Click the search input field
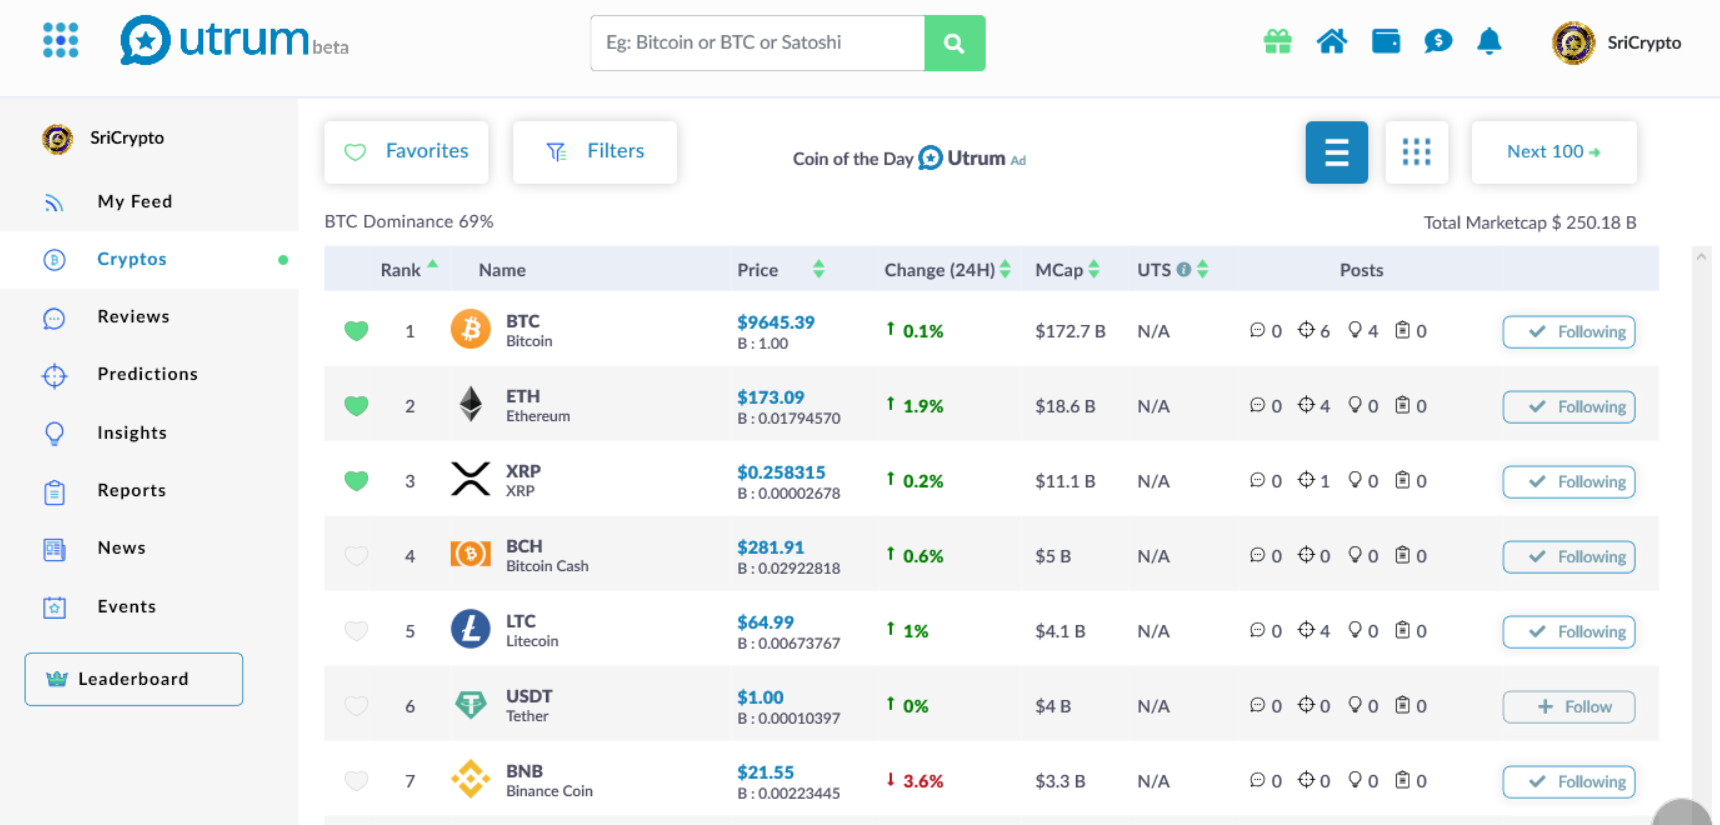Viewport: 1720px width, 825px height. (x=757, y=43)
